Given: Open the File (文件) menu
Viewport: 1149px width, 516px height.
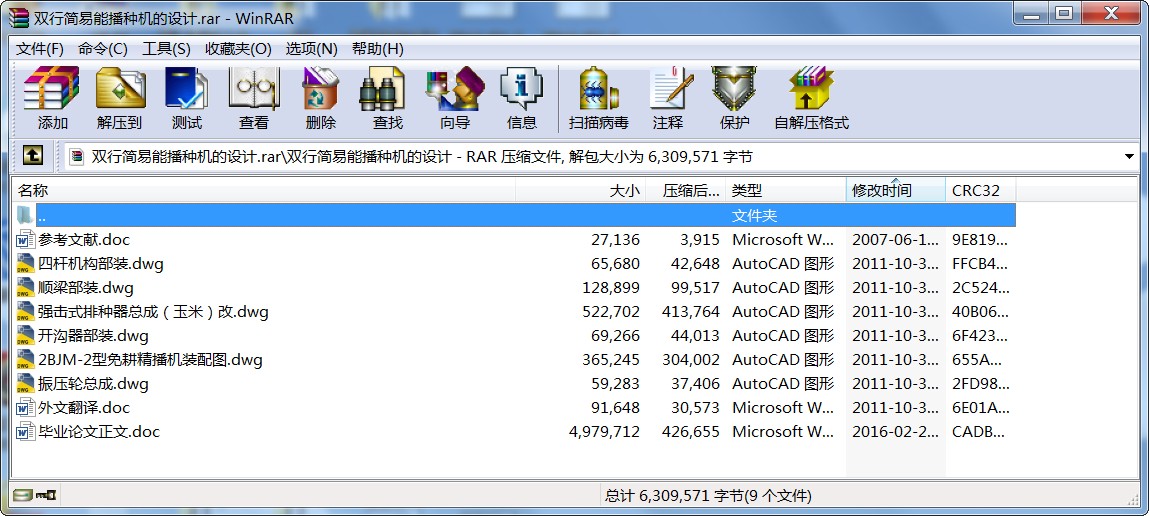Looking at the screenshot, I should click(x=40, y=49).
